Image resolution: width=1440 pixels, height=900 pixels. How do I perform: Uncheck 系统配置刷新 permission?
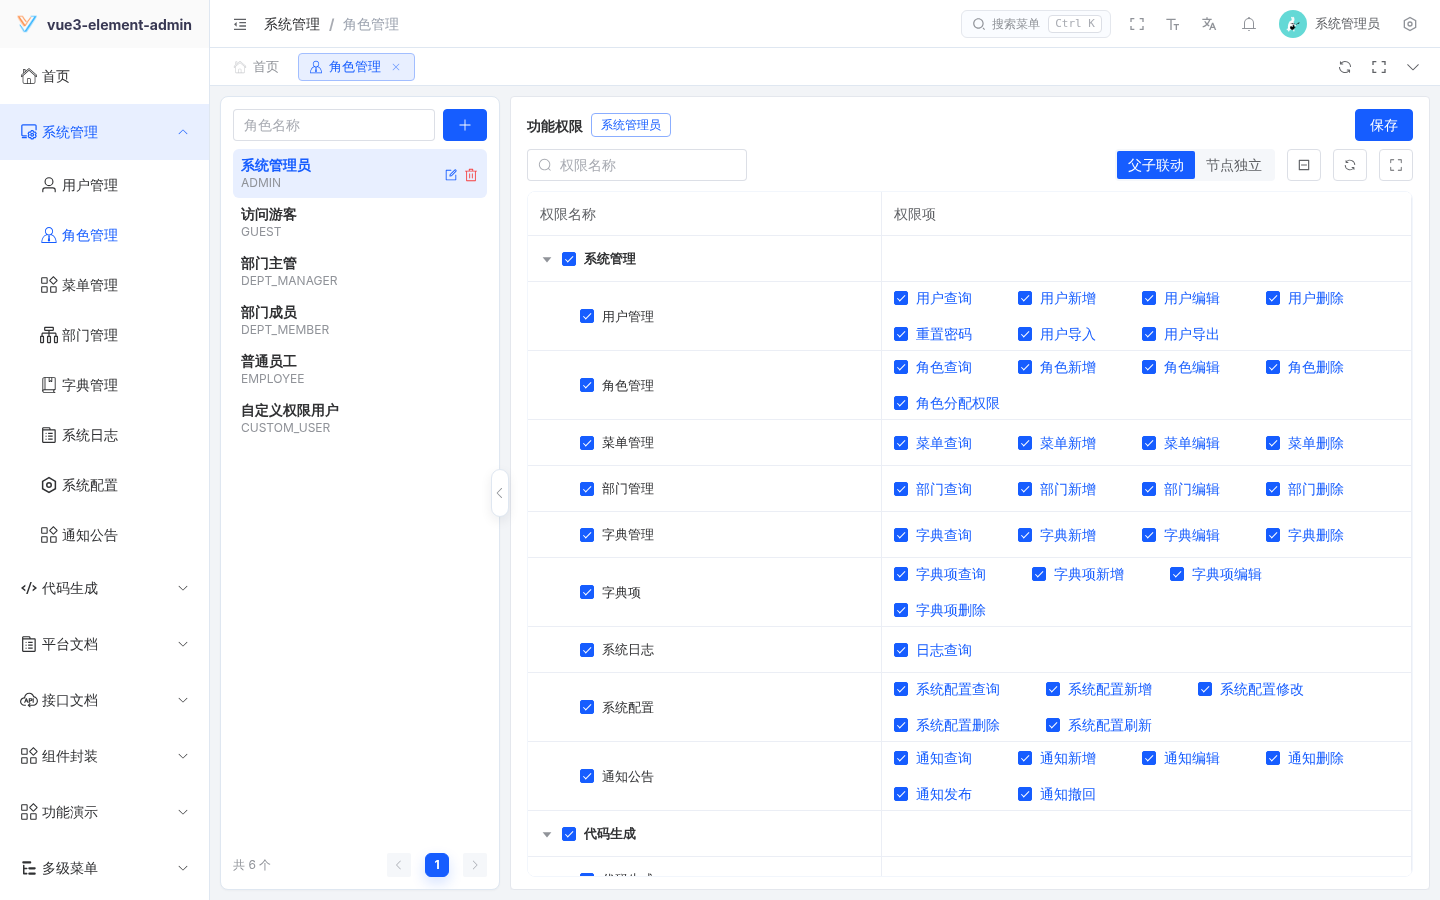click(x=1053, y=725)
